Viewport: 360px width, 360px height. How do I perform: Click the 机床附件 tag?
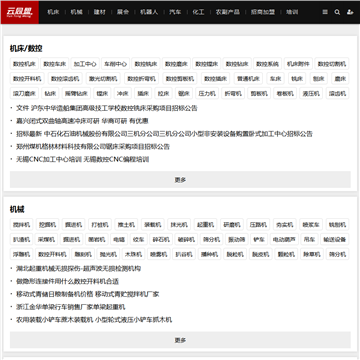[x=298, y=64]
